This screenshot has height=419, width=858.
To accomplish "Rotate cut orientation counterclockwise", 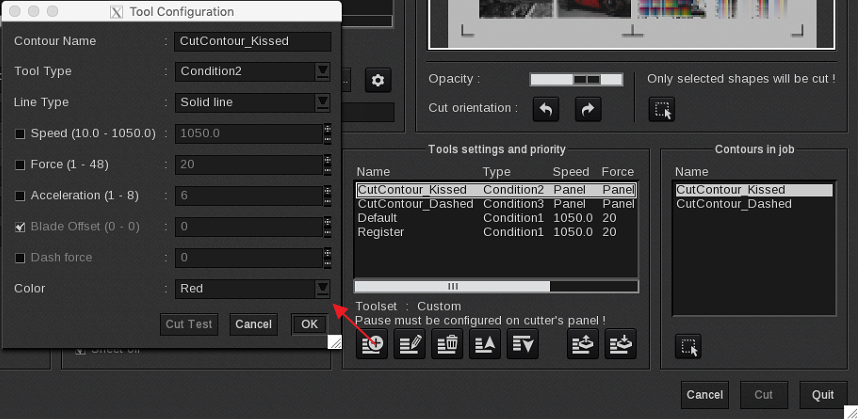I will (x=546, y=110).
